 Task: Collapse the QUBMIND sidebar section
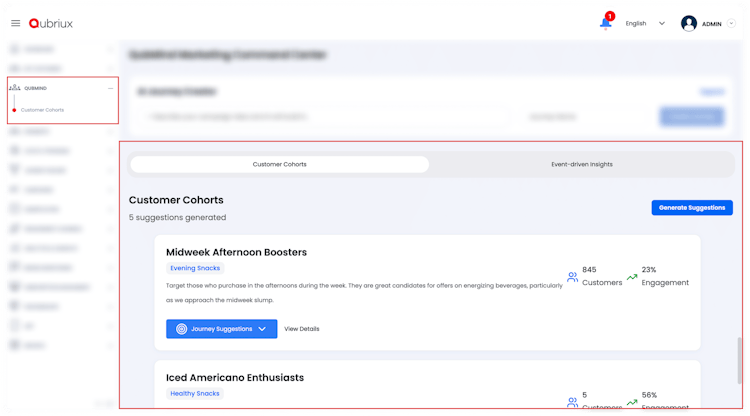click(x=111, y=88)
